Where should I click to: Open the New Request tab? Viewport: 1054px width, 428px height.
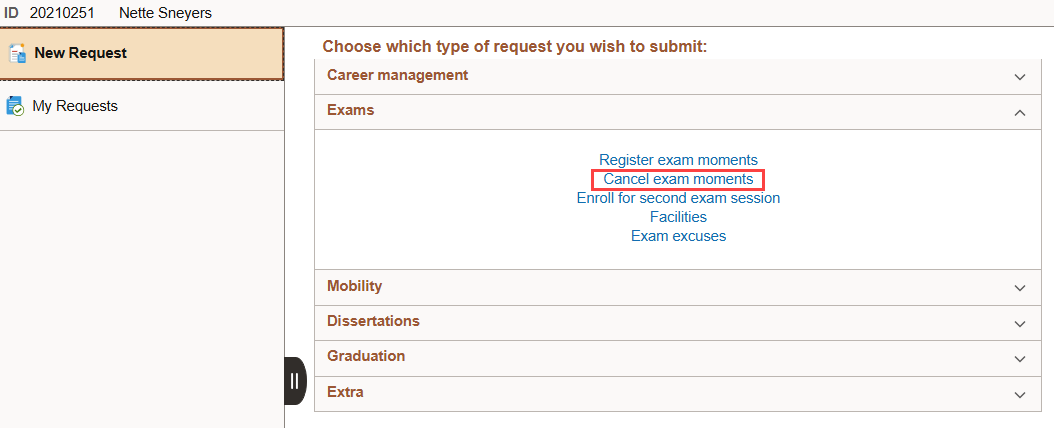coord(80,53)
